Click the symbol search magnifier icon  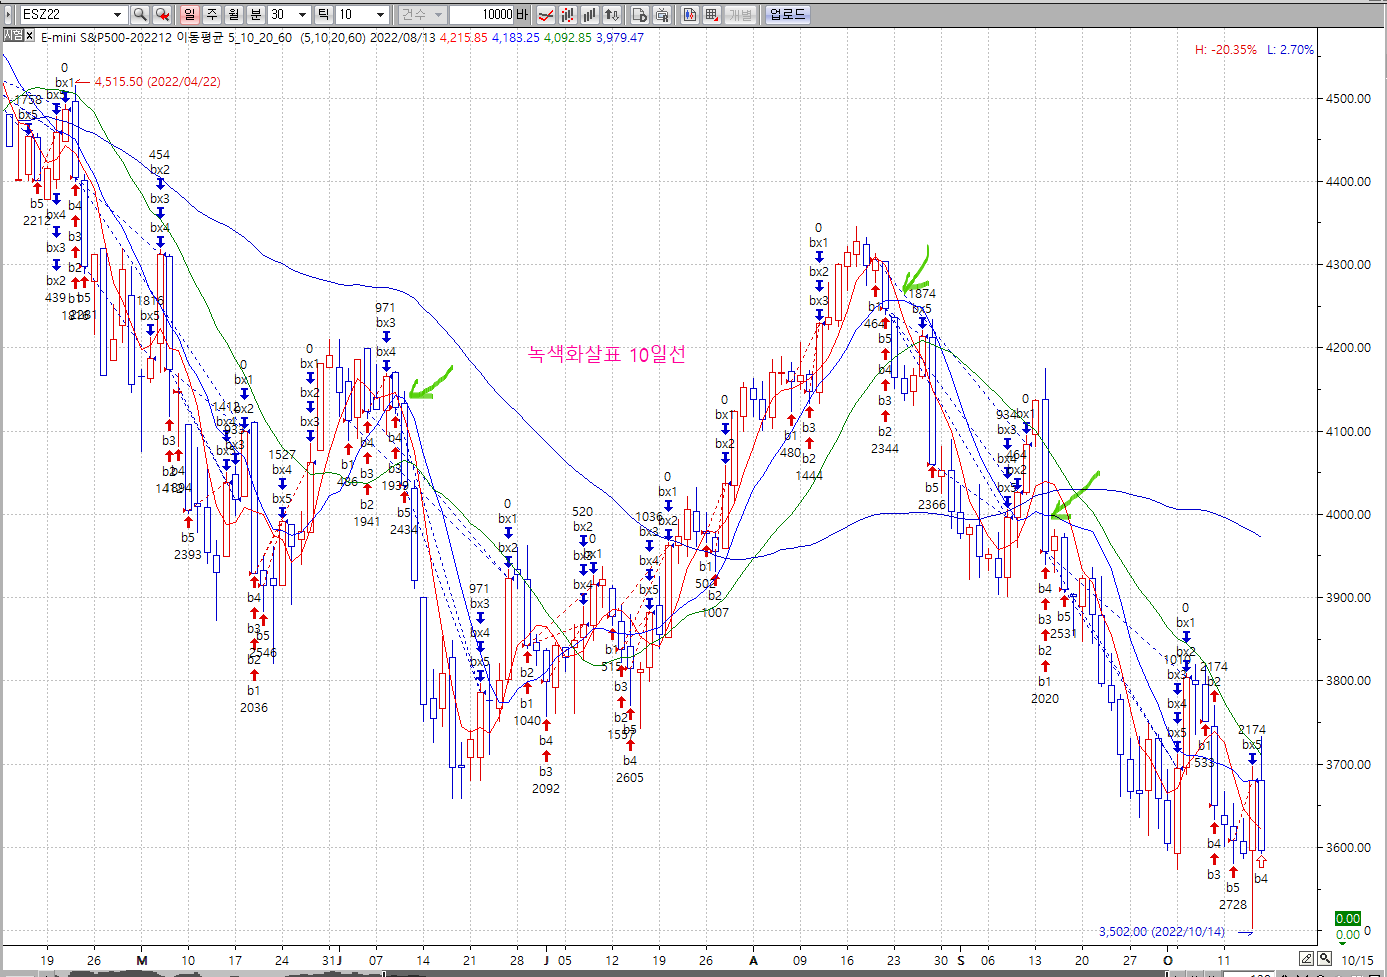[x=140, y=14]
